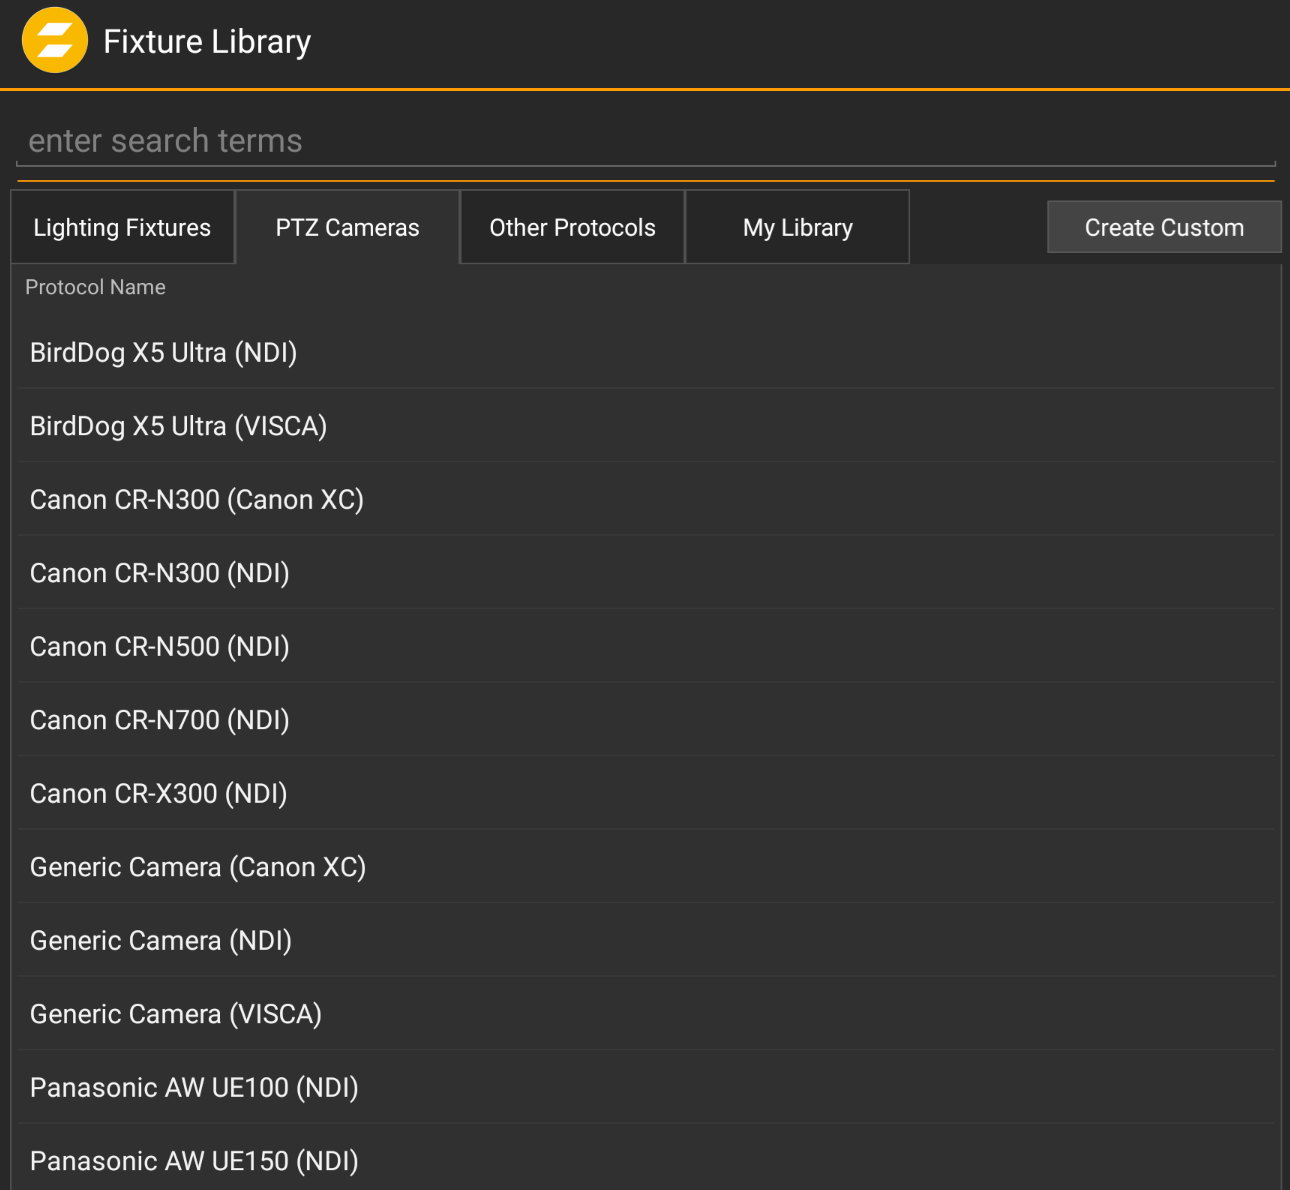The width and height of the screenshot is (1290, 1190).
Task: Choose Generic Camera (VISCA) entry
Action: point(646,1014)
